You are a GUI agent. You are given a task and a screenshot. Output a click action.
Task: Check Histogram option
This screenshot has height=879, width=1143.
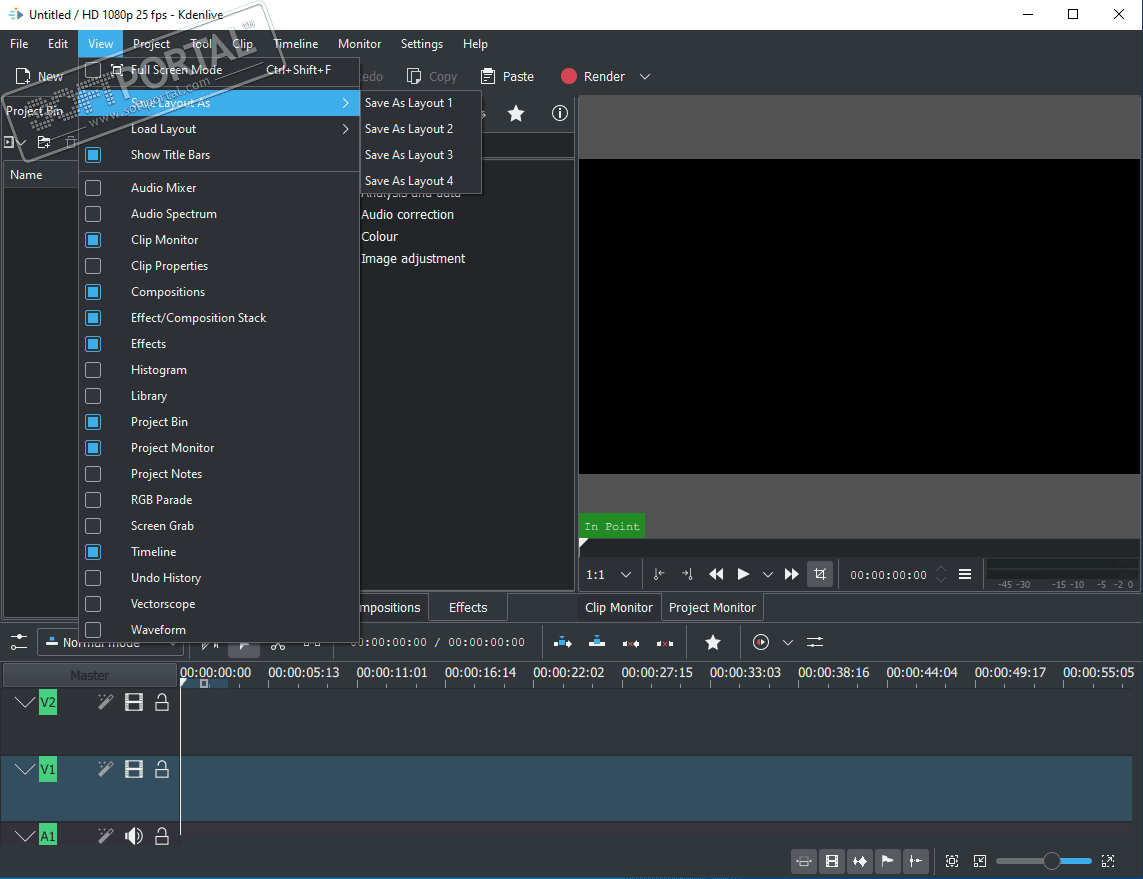click(93, 370)
